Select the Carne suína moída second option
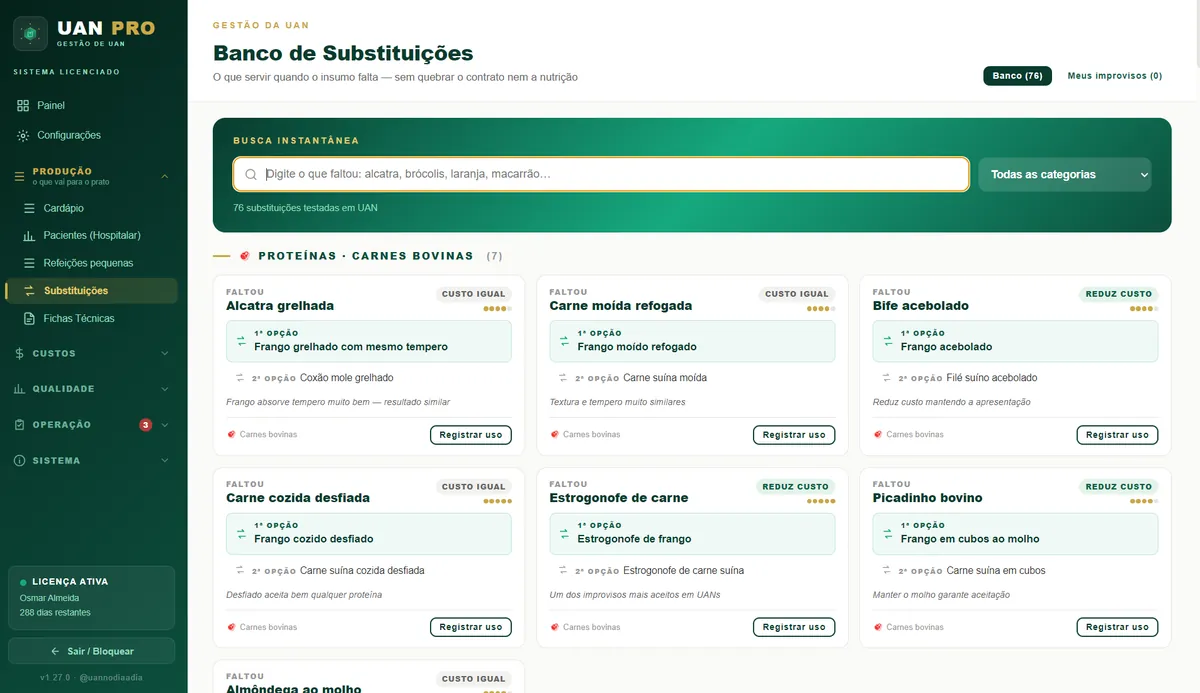This screenshot has height=693, width=1200. [x=665, y=378]
